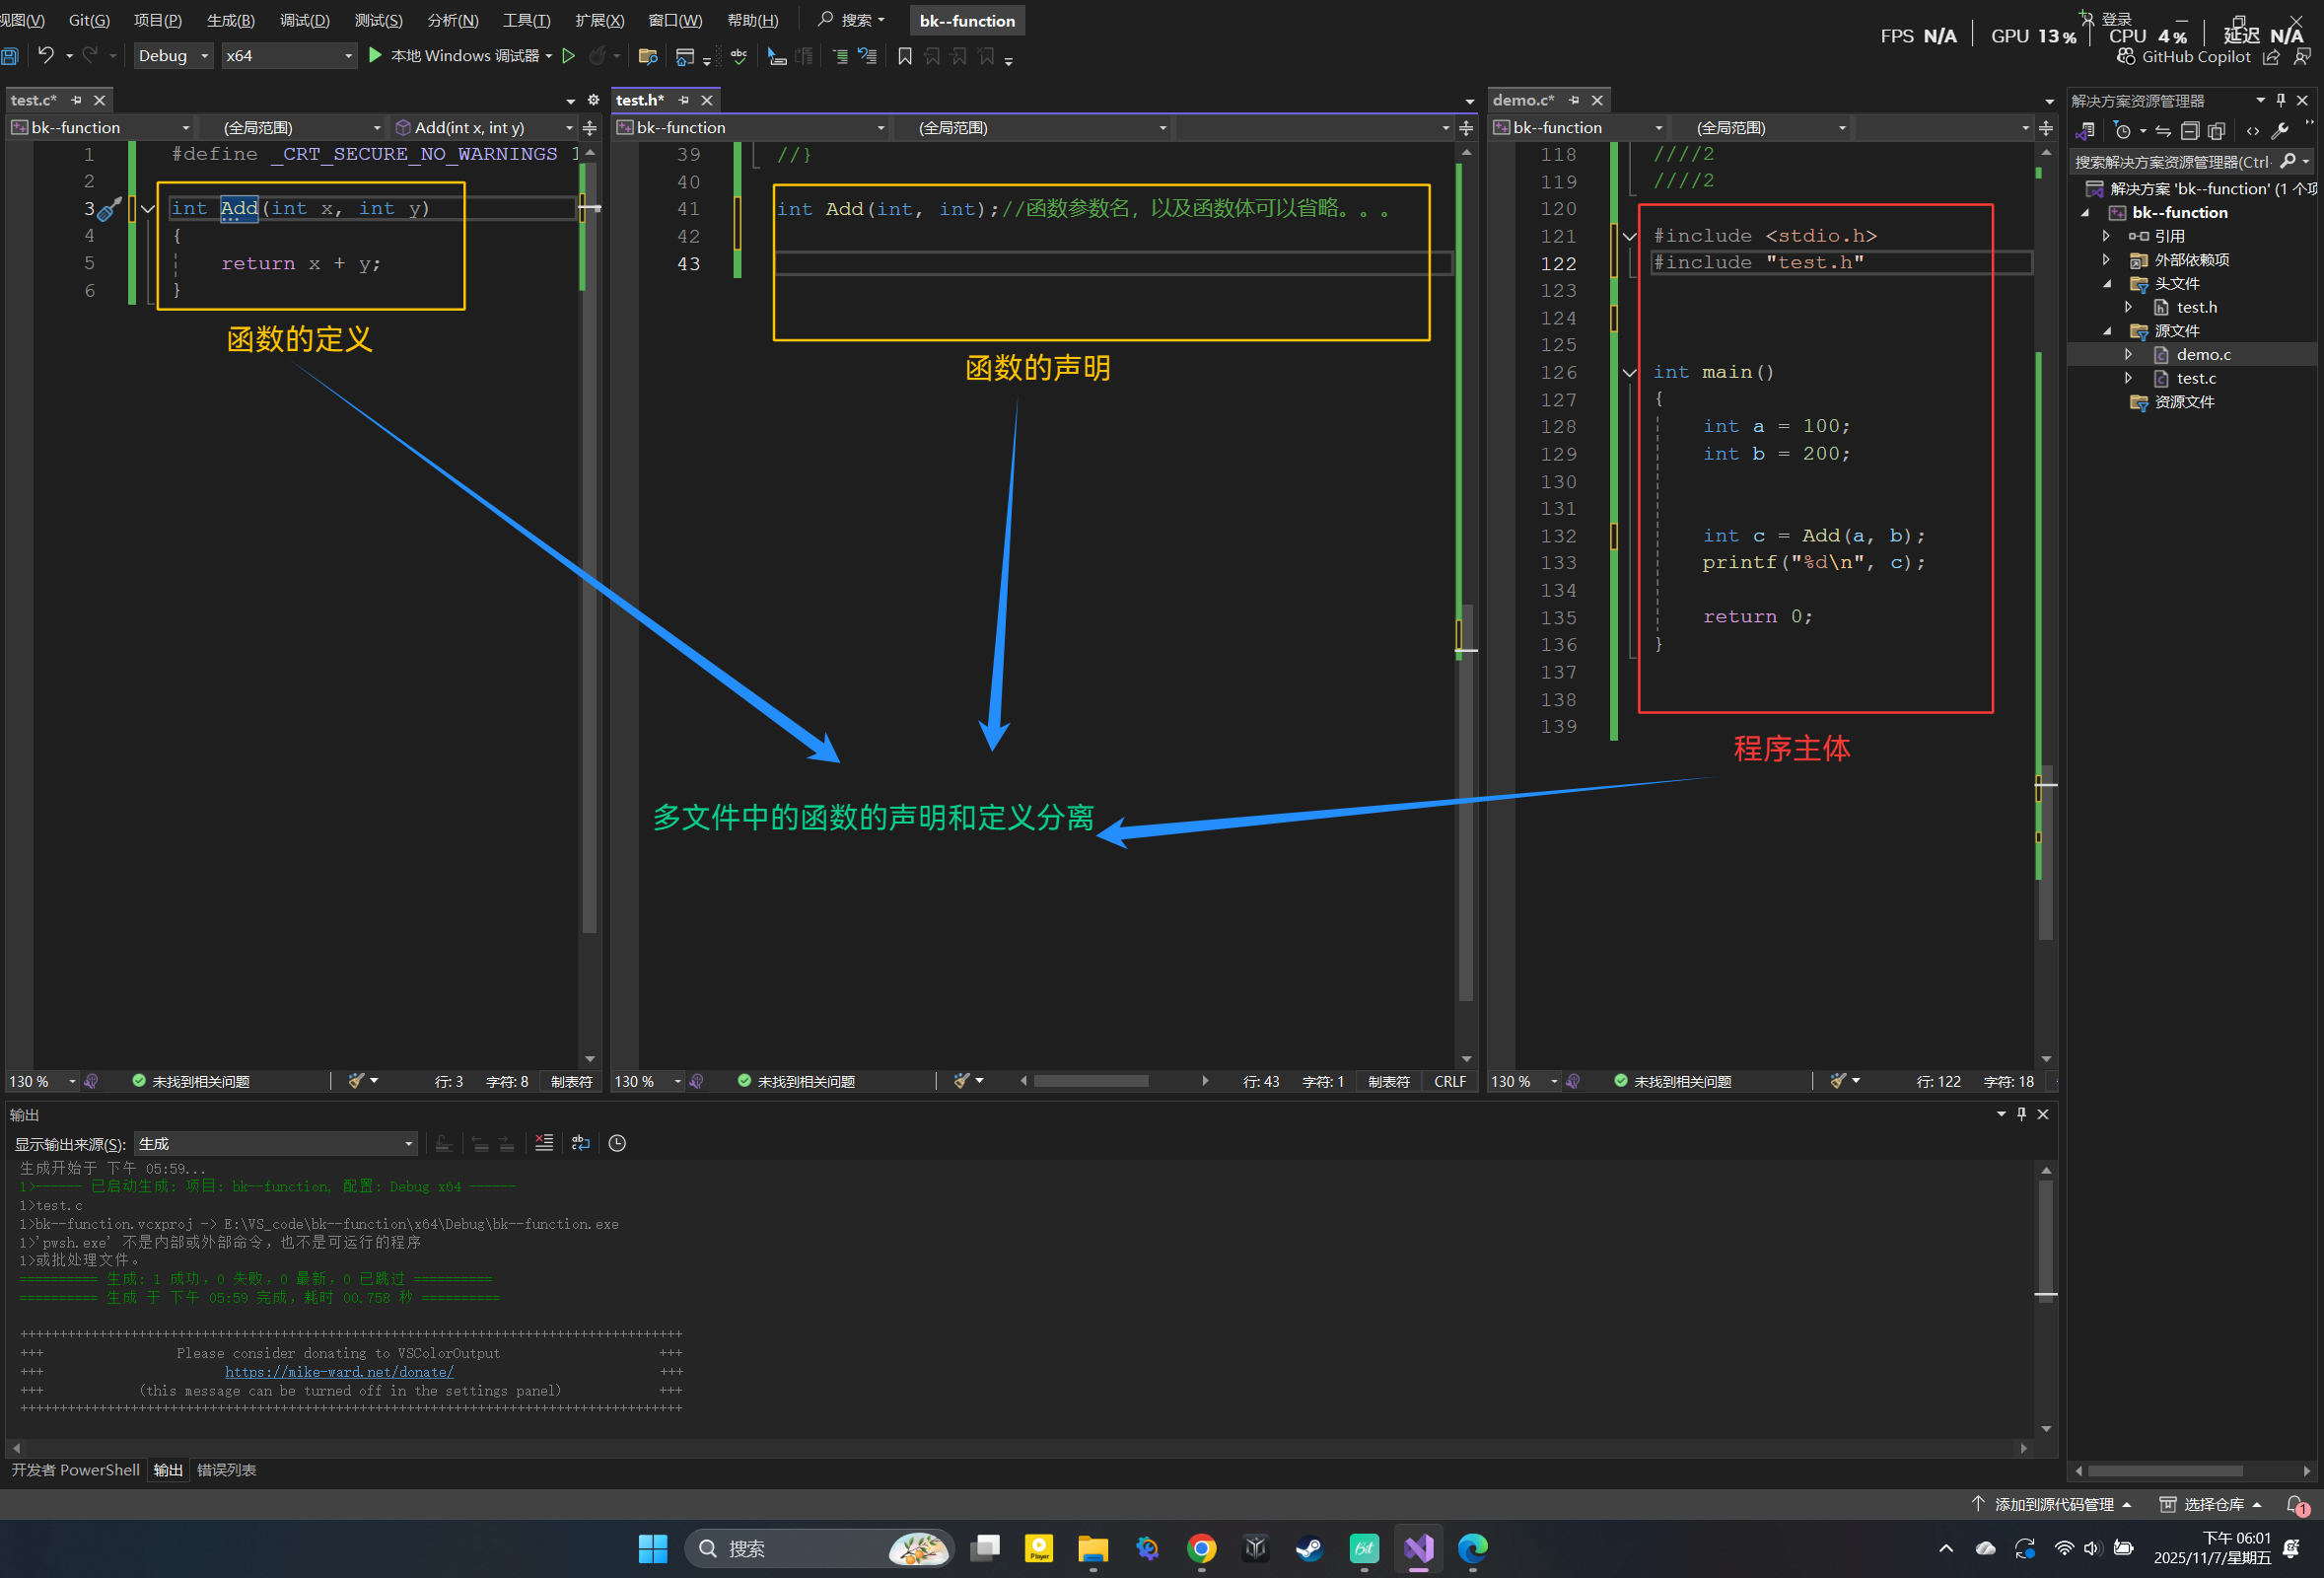Start without debugging using hollow green triangle
The height and width of the screenshot is (1578, 2324).
point(568,56)
